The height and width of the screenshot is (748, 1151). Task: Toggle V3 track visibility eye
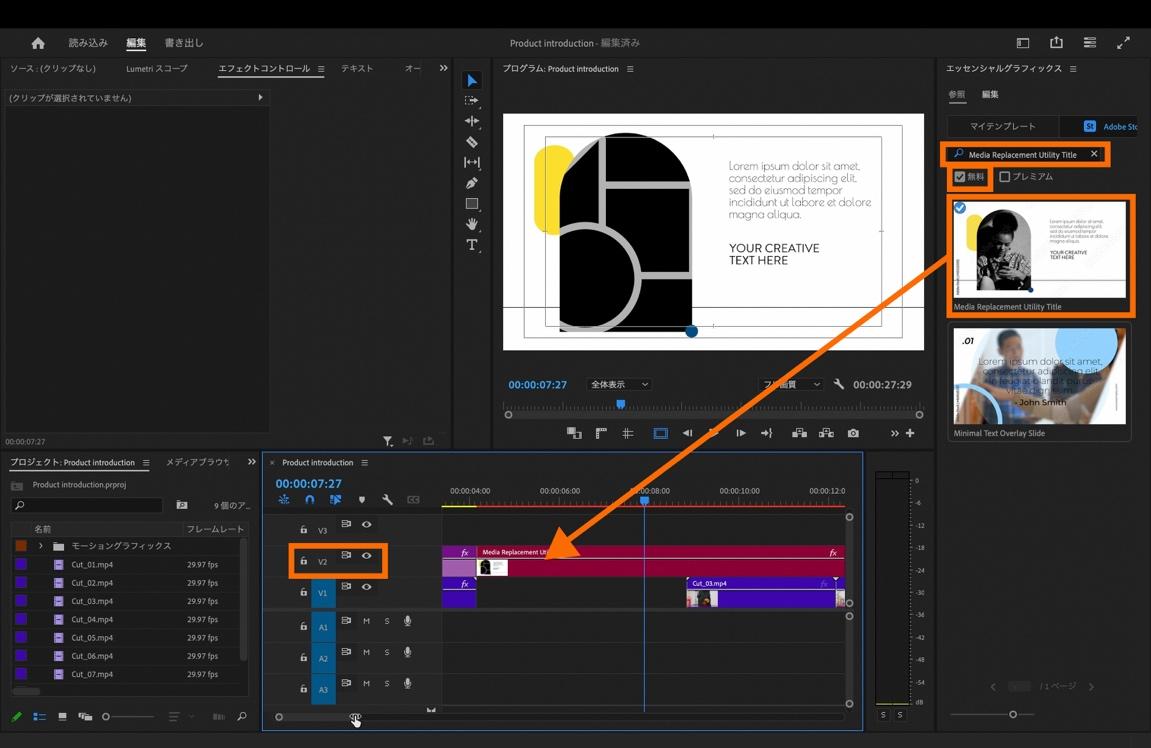pyautogui.click(x=367, y=524)
